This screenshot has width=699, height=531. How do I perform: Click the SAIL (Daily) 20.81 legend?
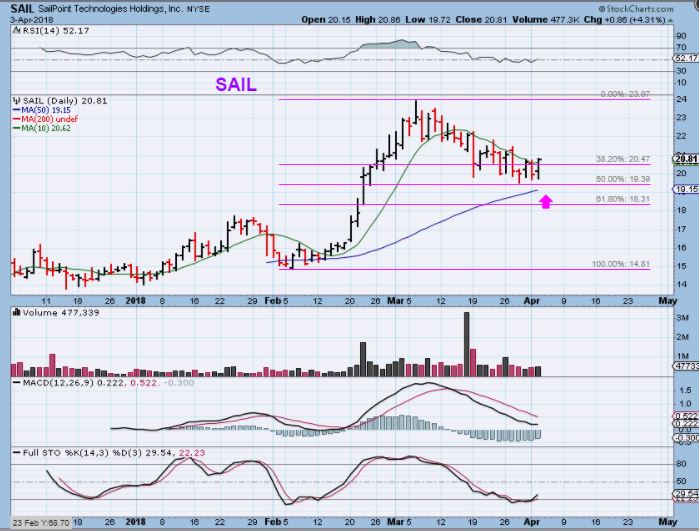coord(61,101)
